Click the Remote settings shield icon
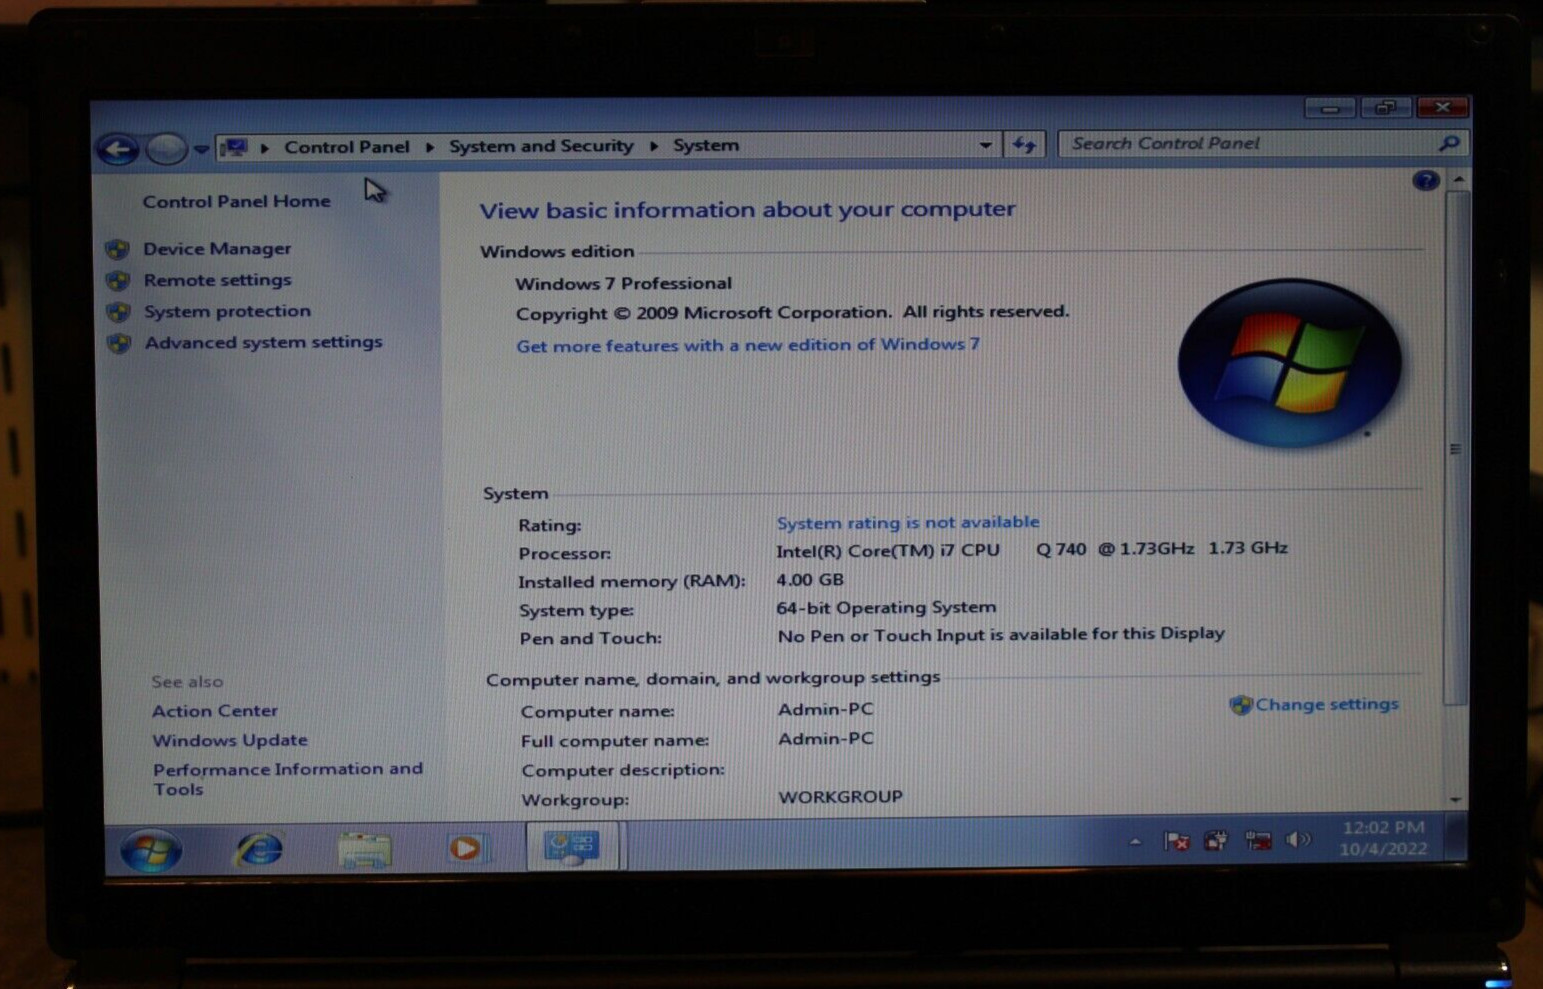This screenshot has width=1543, height=989. pyautogui.click(x=118, y=281)
